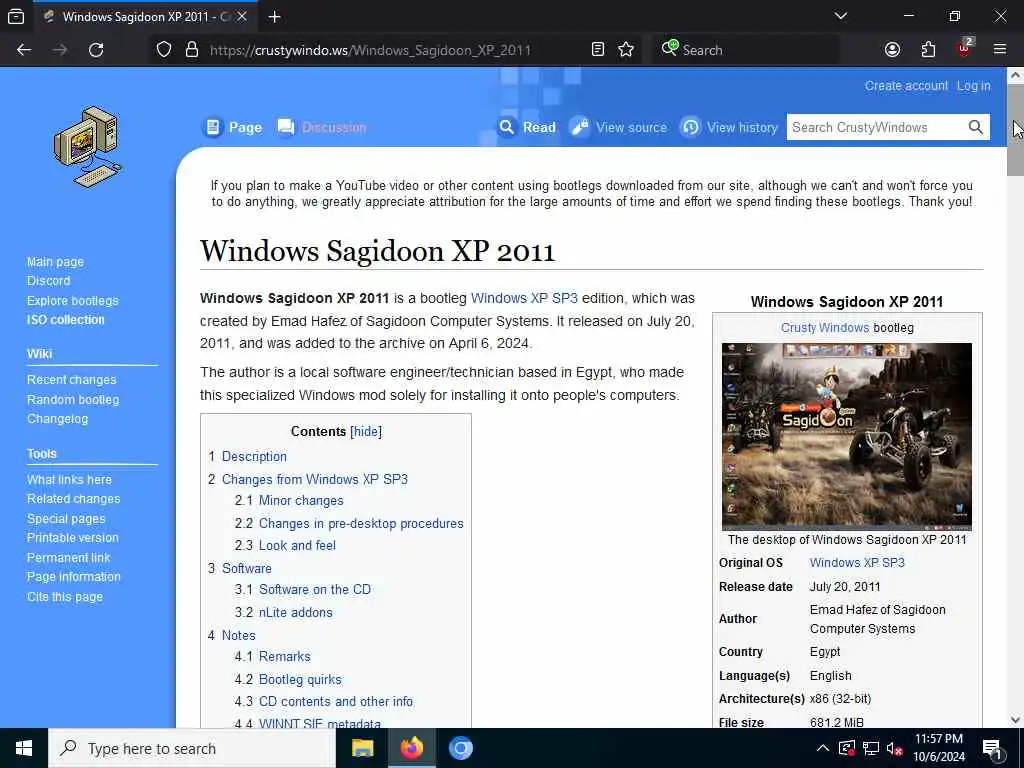The width and height of the screenshot is (1024, 768).
Task: Click the wiki search magnifier icon
Action: 976,127
